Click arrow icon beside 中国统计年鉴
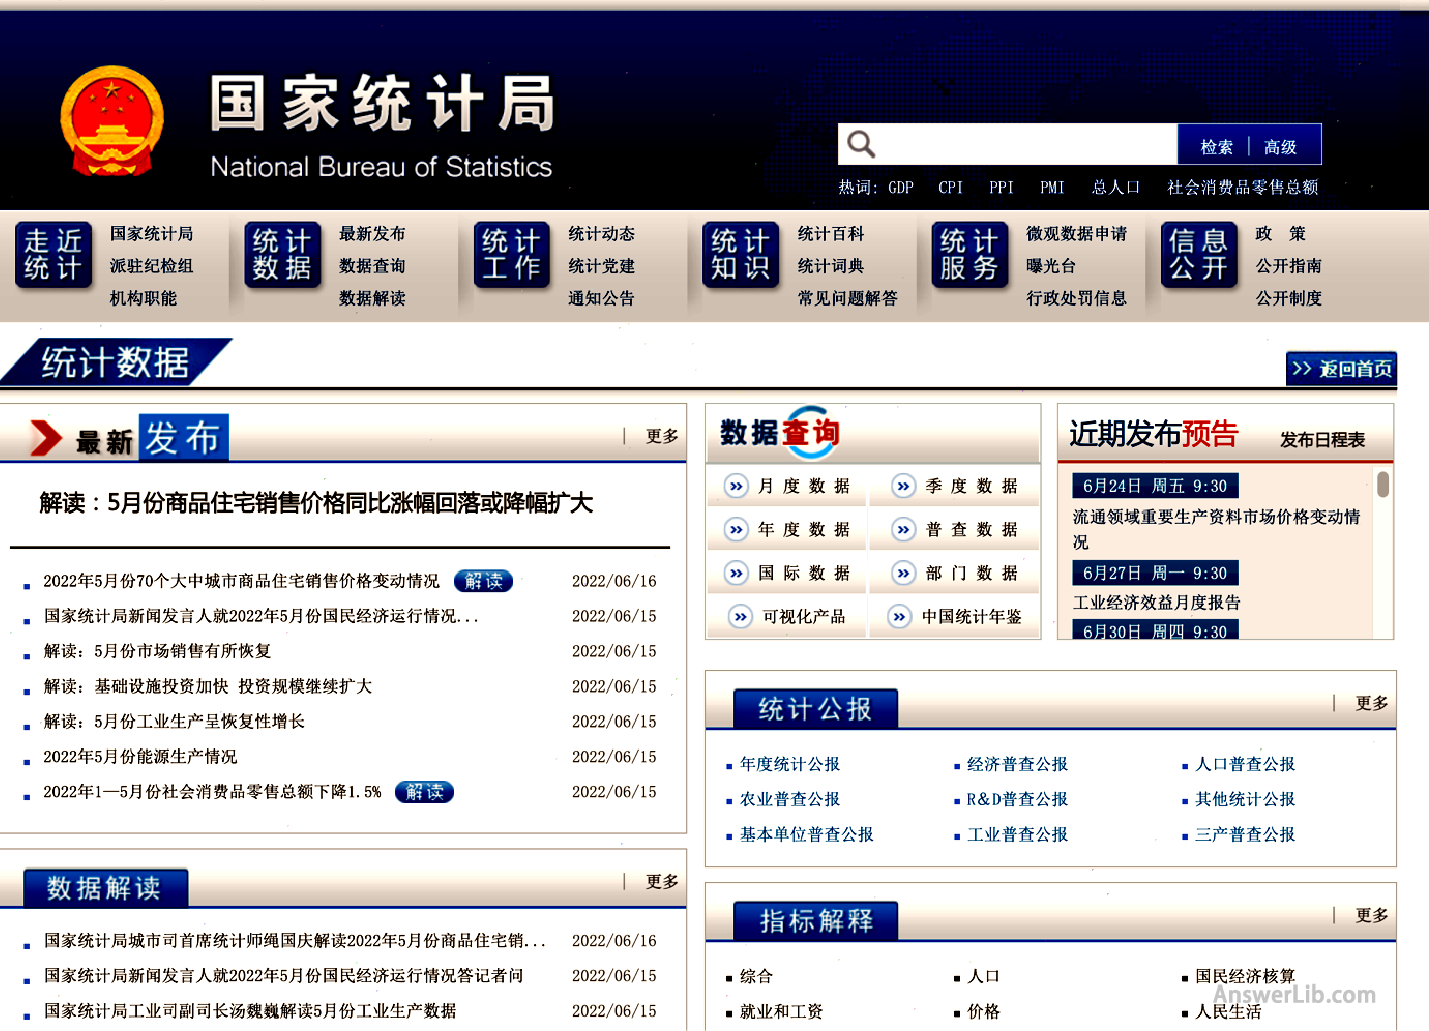 click(899, 616)
